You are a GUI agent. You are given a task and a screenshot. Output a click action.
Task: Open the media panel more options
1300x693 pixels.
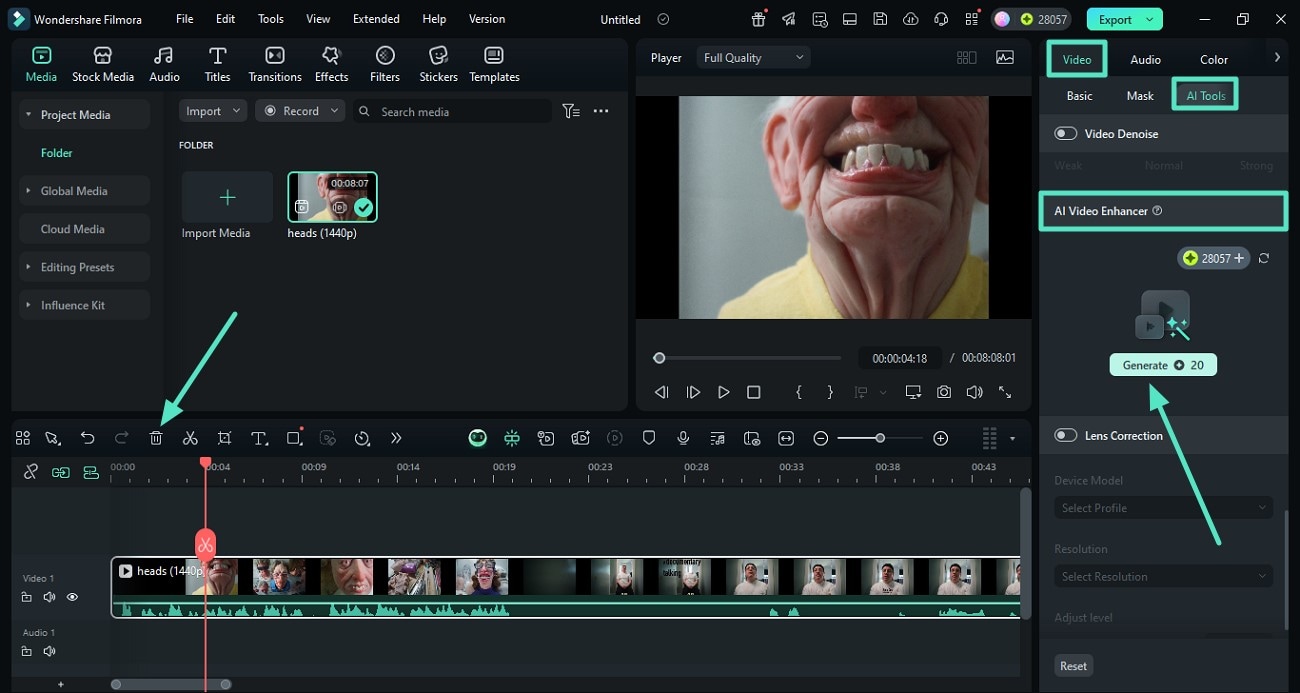pos(601,111)
